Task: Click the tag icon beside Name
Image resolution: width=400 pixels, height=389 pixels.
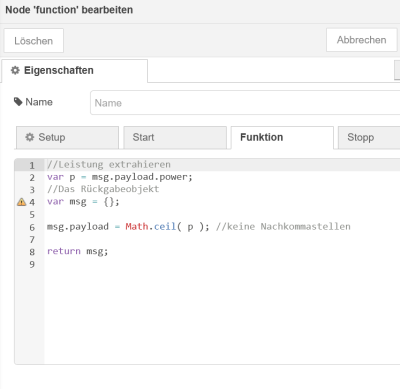Action: (18, 102)
